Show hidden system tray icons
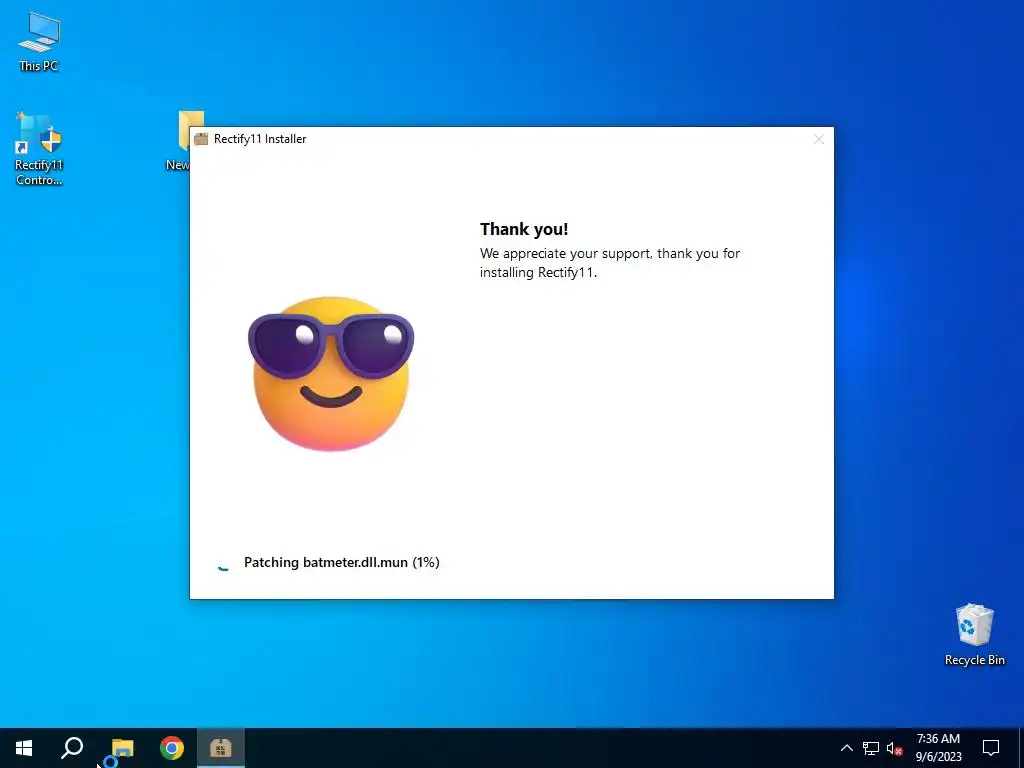Image resolution: width=1024 pixels, height=768 pixels. coord(846,748)
